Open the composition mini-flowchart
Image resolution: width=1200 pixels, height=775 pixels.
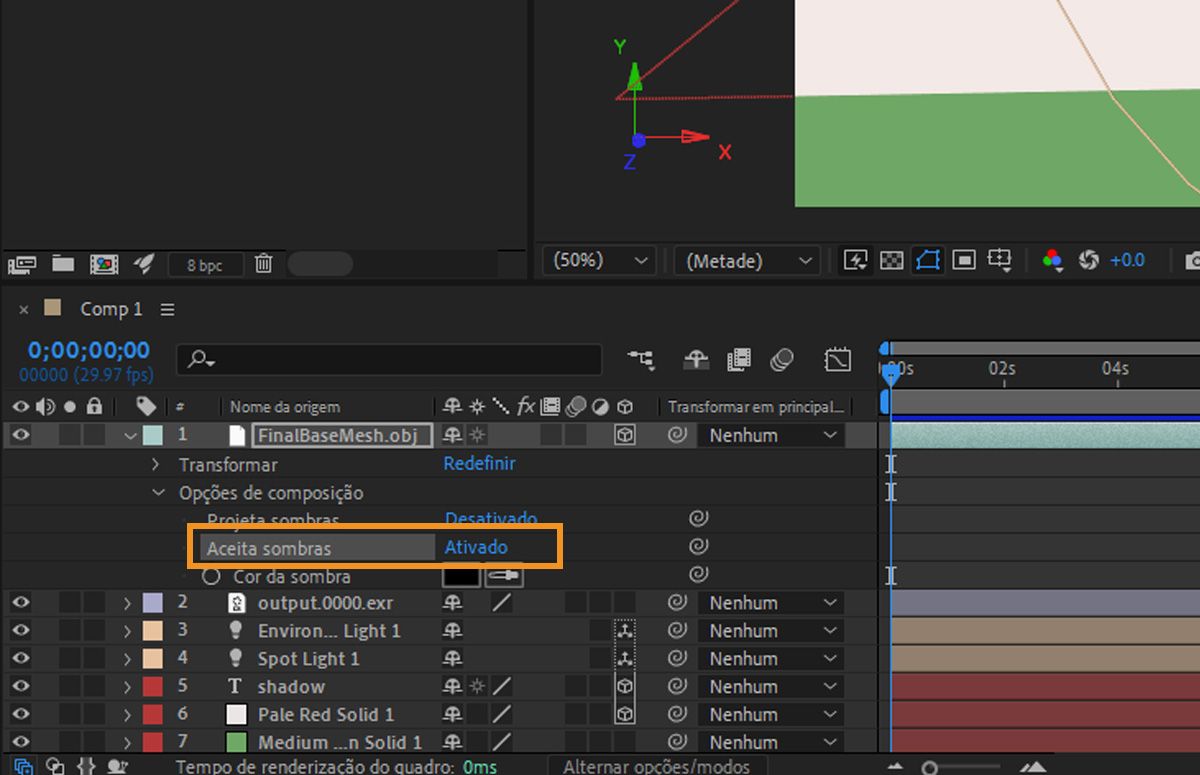(641, 360)
